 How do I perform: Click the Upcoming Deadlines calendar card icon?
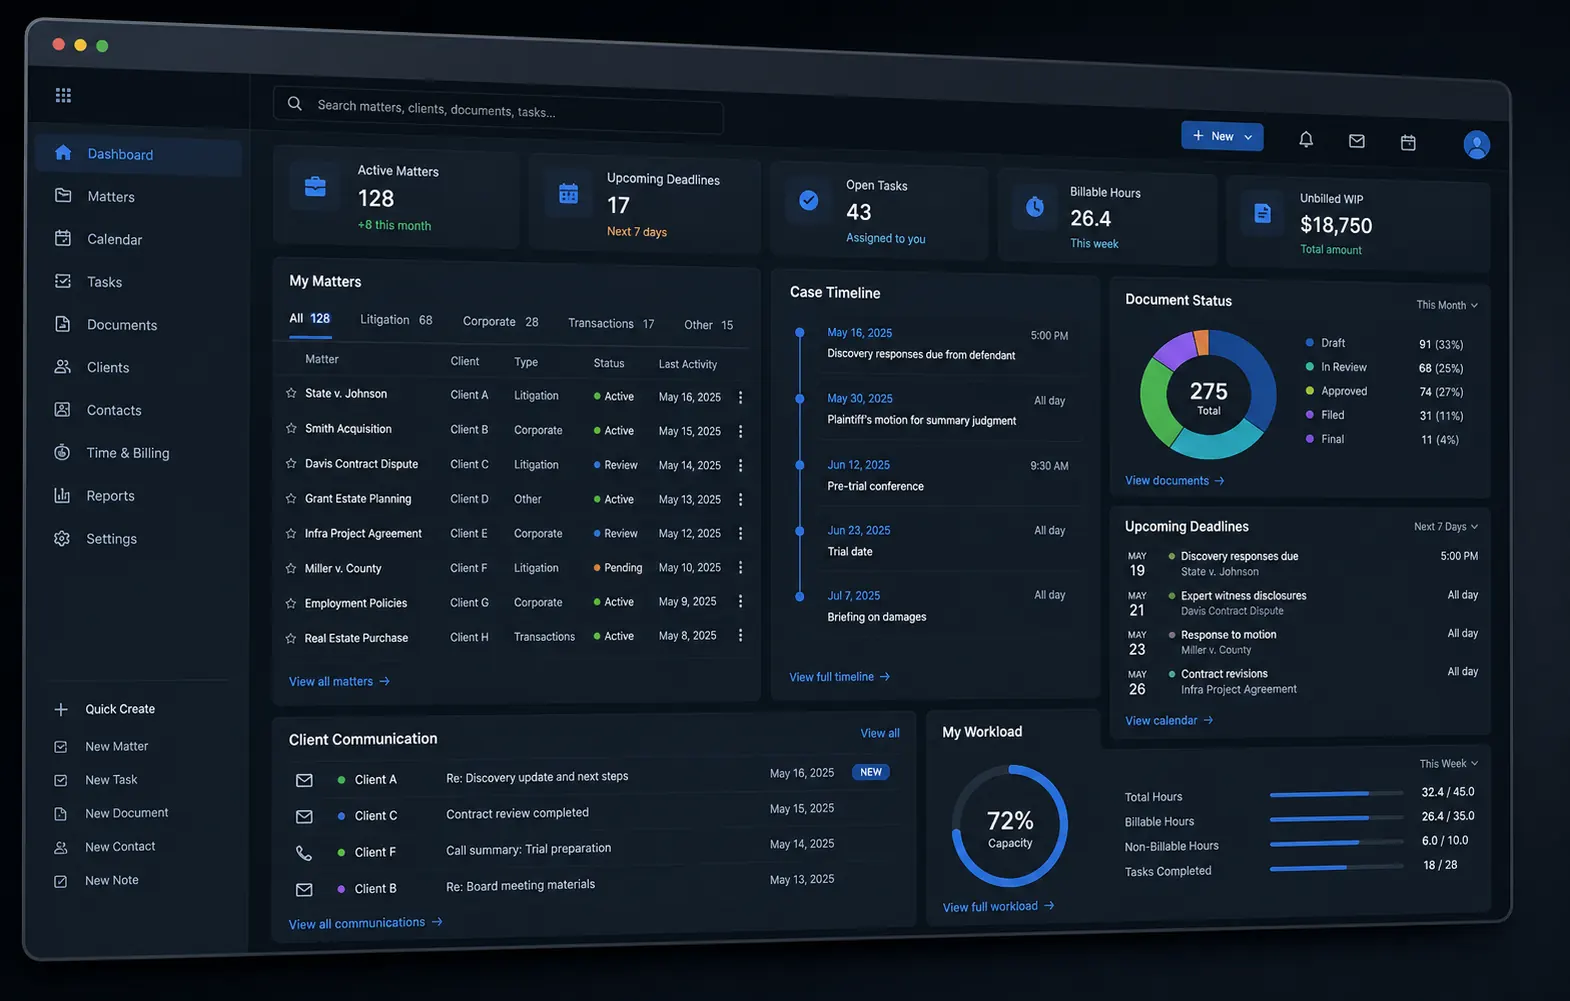pos(568,194)
